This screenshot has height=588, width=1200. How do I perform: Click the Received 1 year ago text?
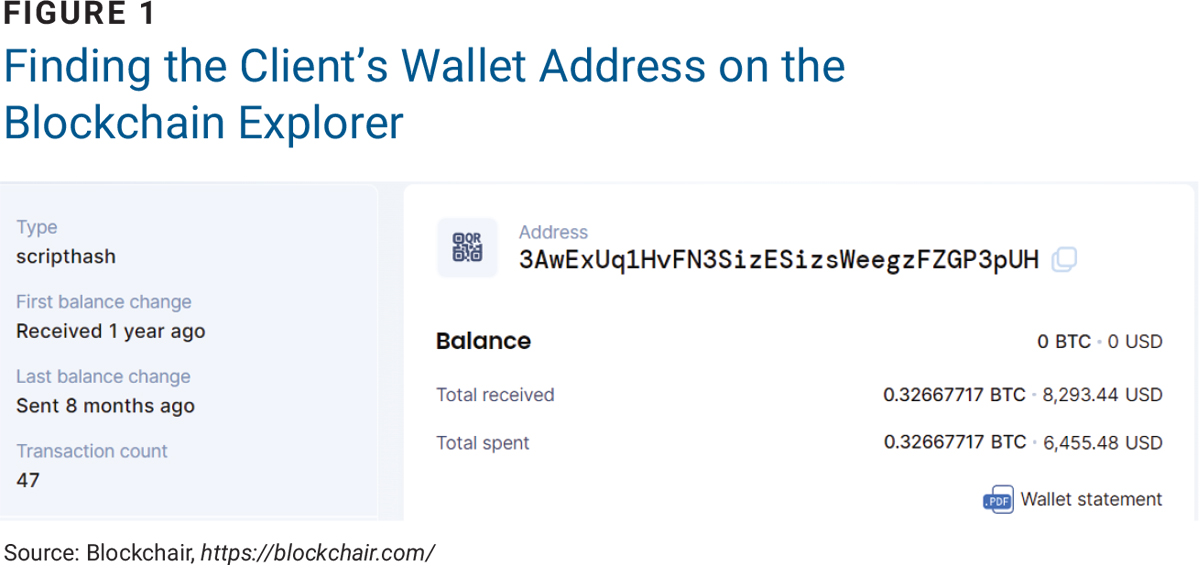click(111, 331)
